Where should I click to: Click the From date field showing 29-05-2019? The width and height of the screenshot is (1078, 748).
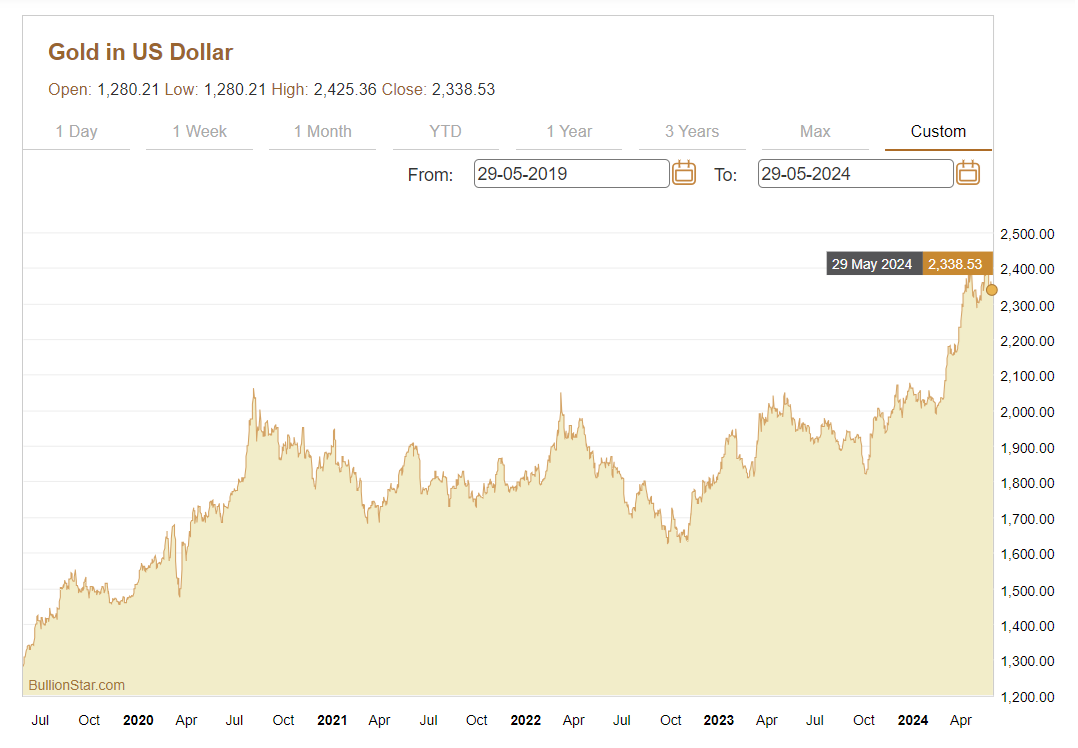click(571, 174)
